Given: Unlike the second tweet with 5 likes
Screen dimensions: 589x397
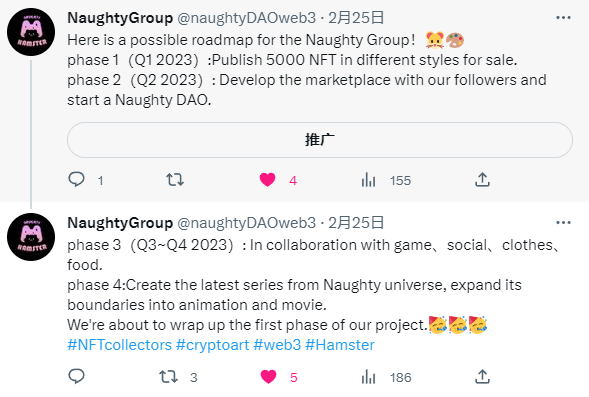Looking at the screenshot, I should [268, 377].
